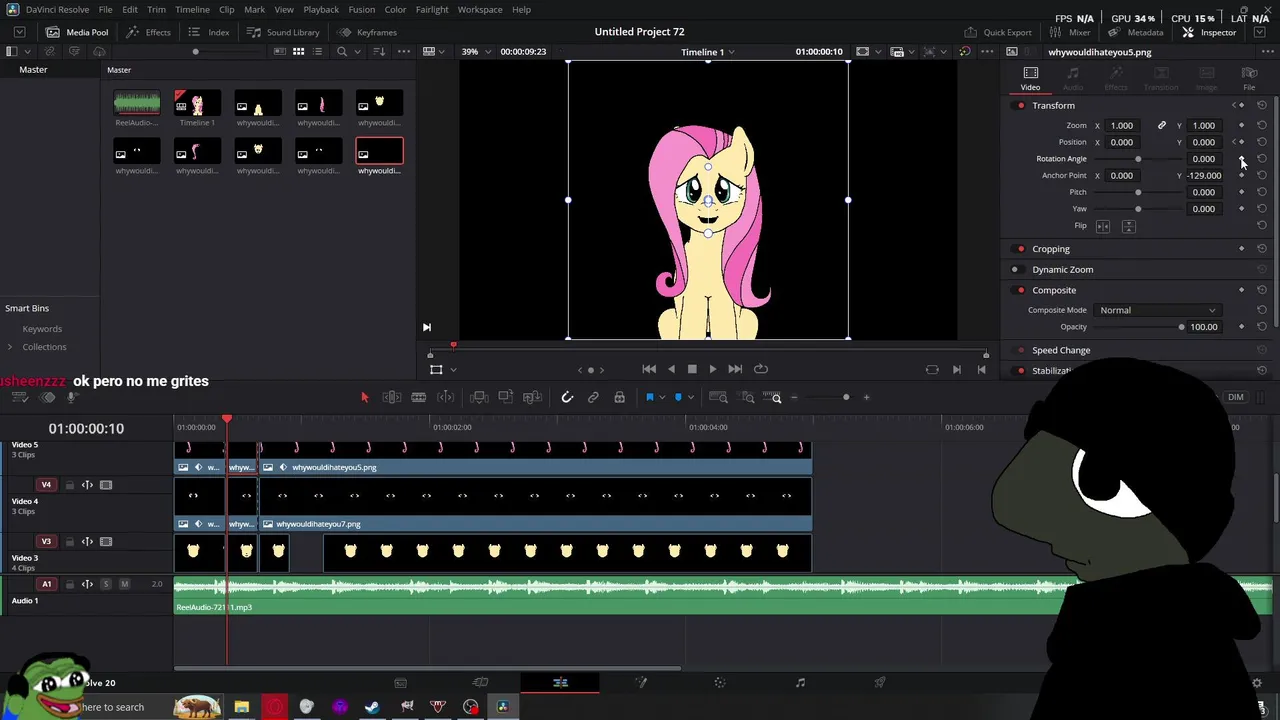Open the Timeline 1 name dropdown
Image resolution: width=1280 pixels, height=720 pixels.
click(708, 51)
